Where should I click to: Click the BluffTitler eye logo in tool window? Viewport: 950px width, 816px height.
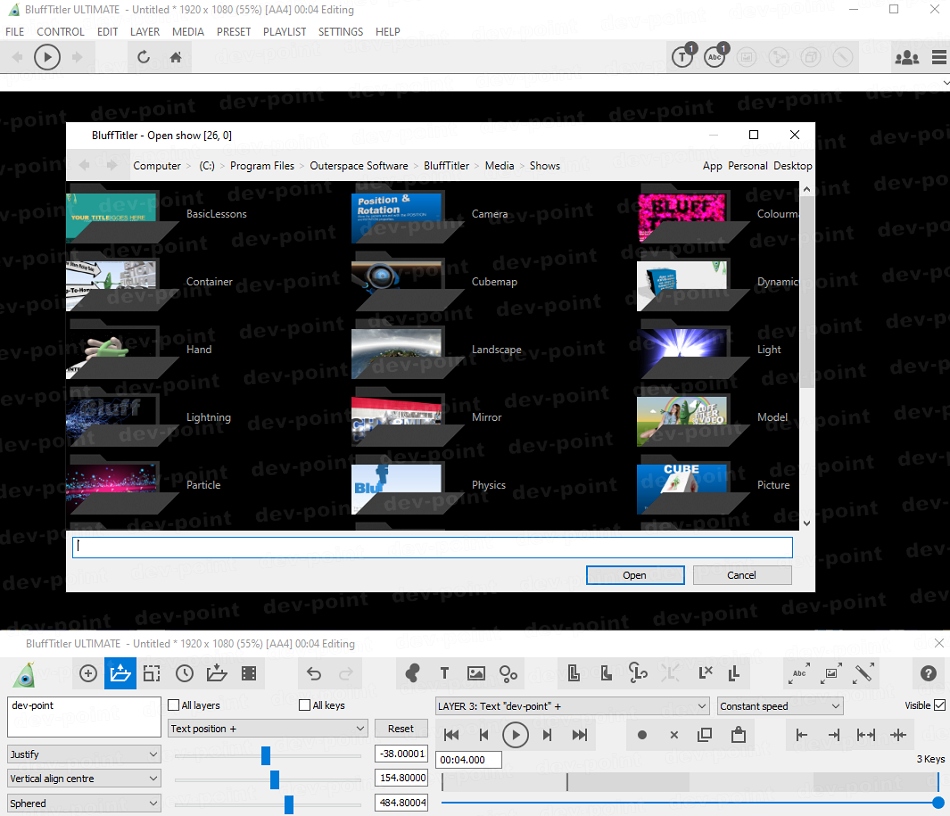point(25,674)
